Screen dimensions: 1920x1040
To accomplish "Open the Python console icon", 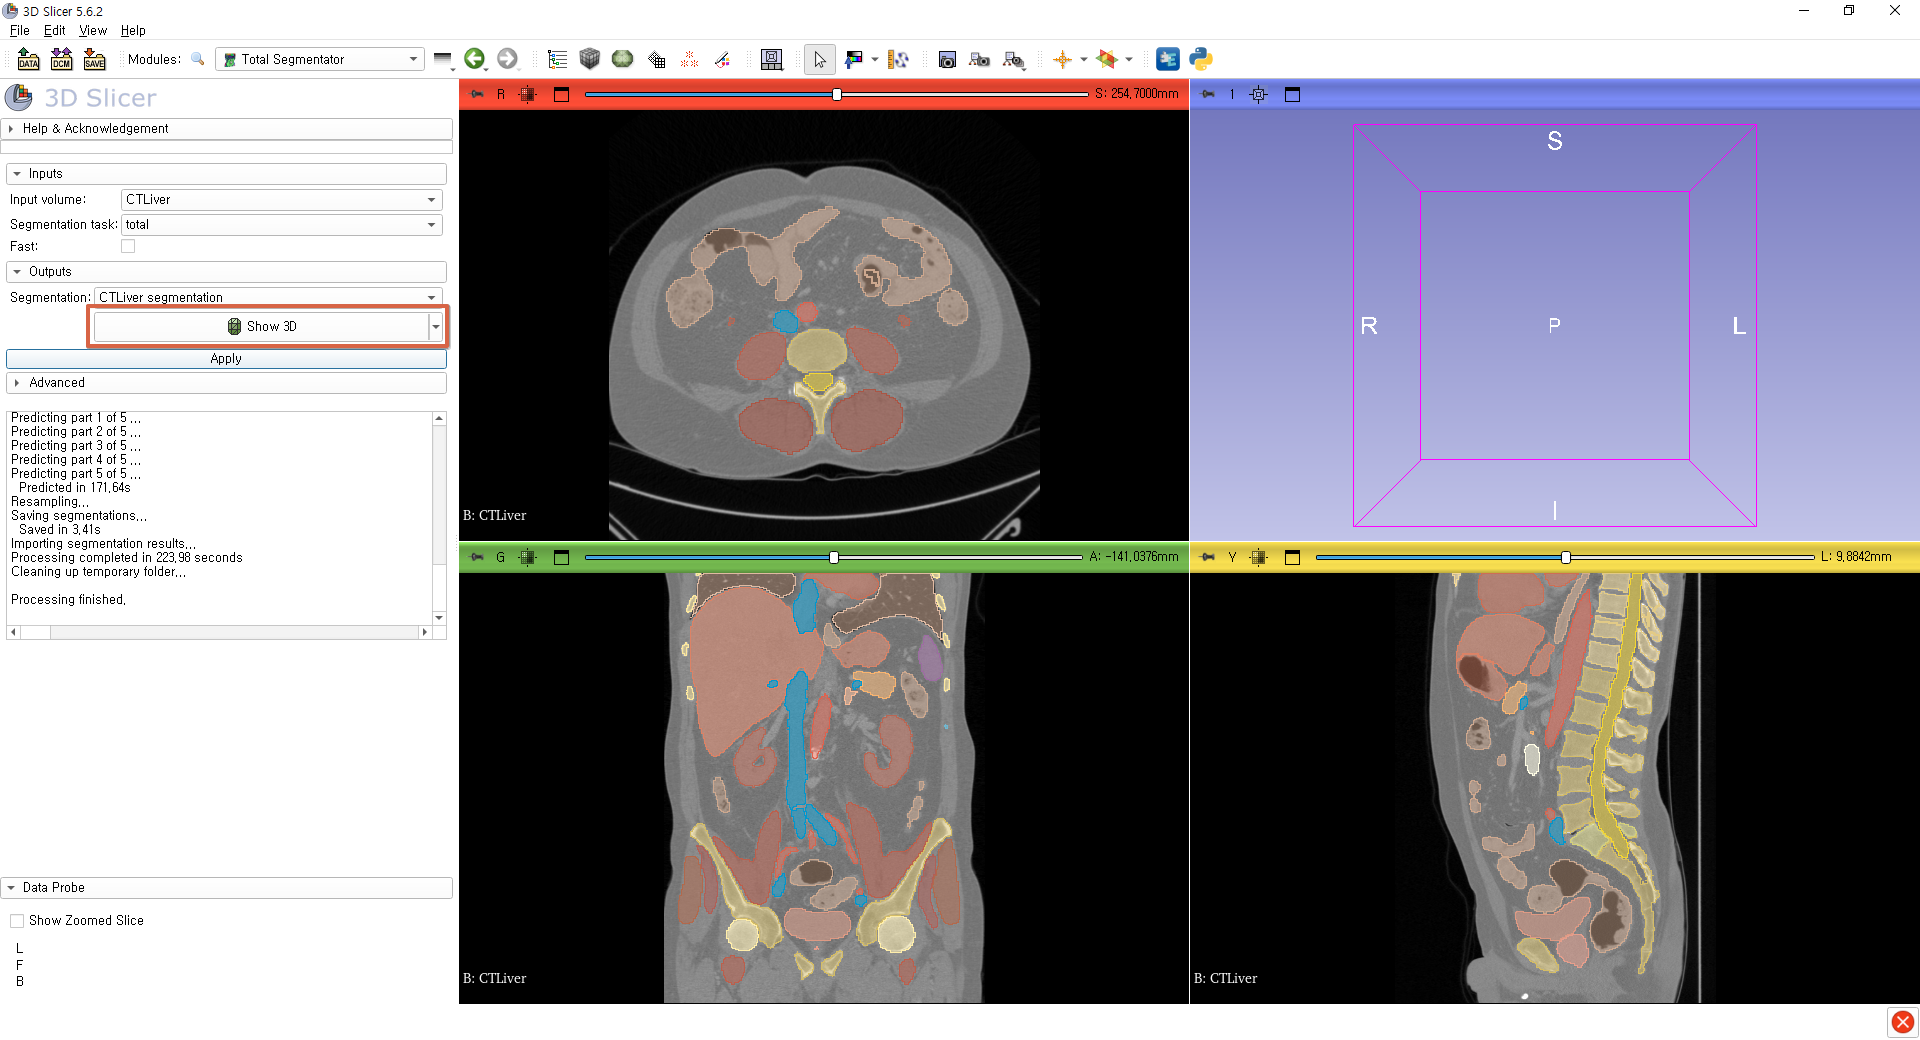I will [1201, 59].
